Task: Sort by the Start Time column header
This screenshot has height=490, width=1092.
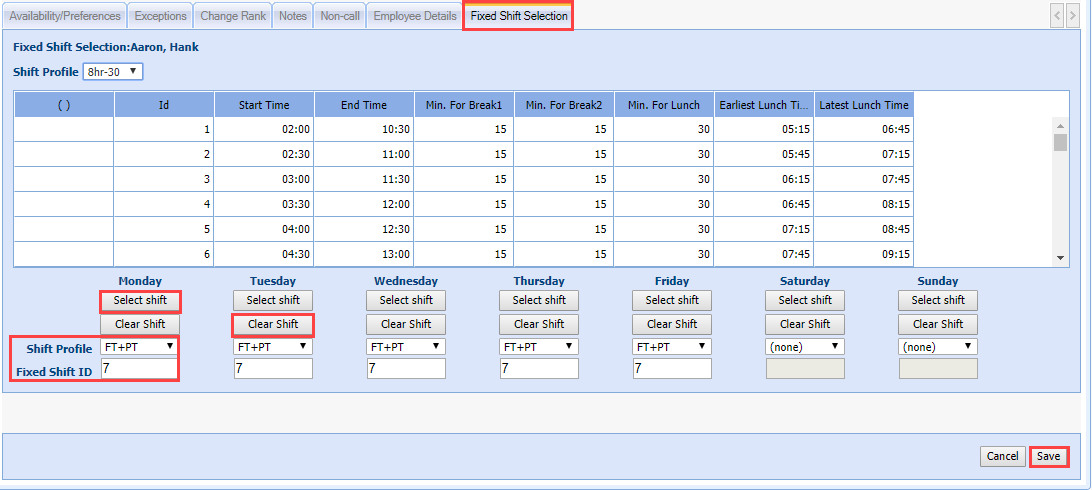Action: [x=264, y=105]
